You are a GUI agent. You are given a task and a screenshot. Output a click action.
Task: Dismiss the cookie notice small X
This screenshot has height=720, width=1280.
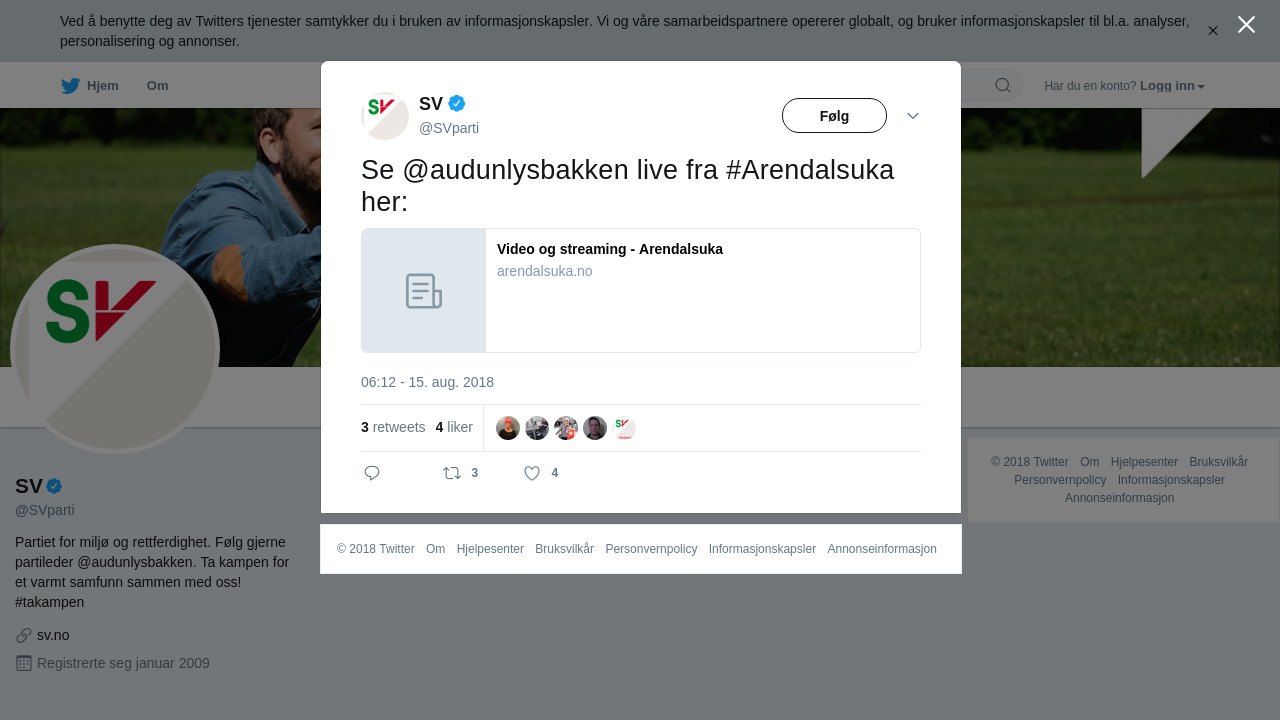[1212, 31]
